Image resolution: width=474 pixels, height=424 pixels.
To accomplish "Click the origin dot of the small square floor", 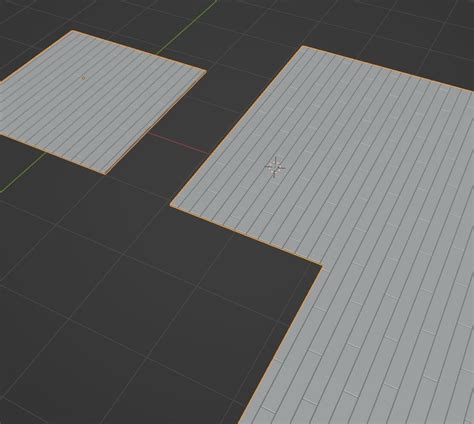I will click(x=83, y=78).
